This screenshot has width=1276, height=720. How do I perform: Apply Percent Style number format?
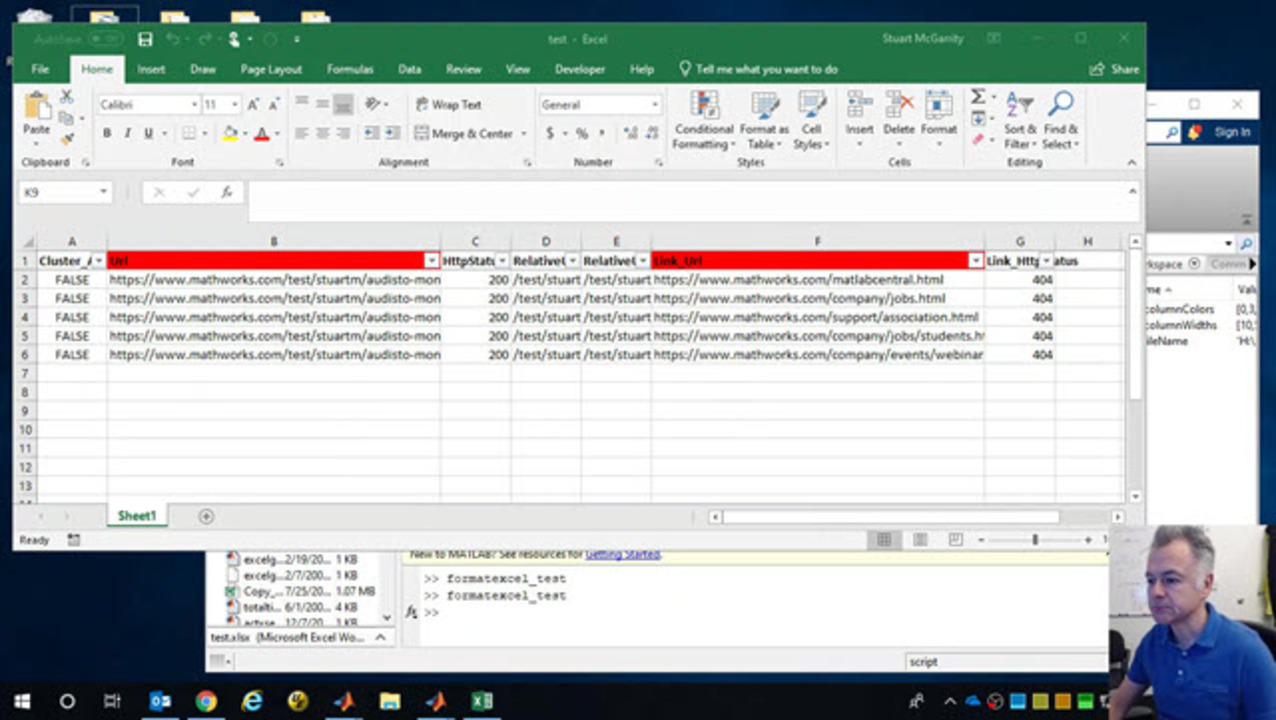(581, 133)
